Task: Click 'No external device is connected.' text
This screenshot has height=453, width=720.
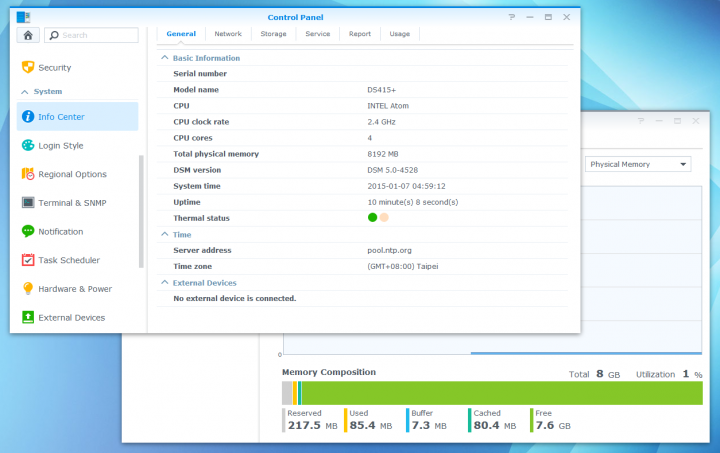Action: point(235,299)
